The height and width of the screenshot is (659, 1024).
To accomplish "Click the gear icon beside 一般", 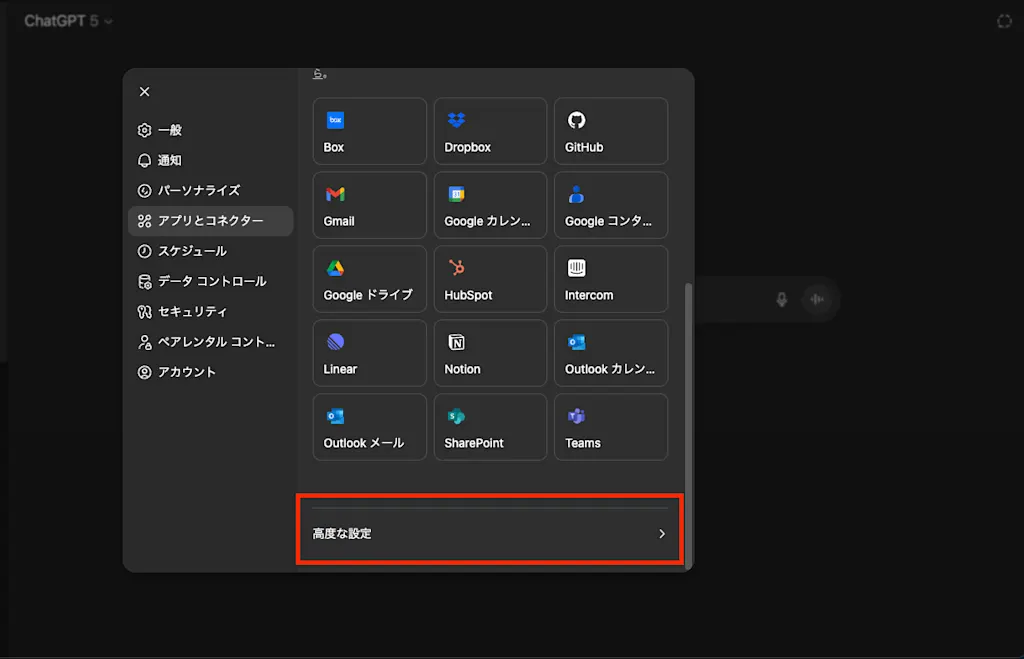I will point(144,130).
